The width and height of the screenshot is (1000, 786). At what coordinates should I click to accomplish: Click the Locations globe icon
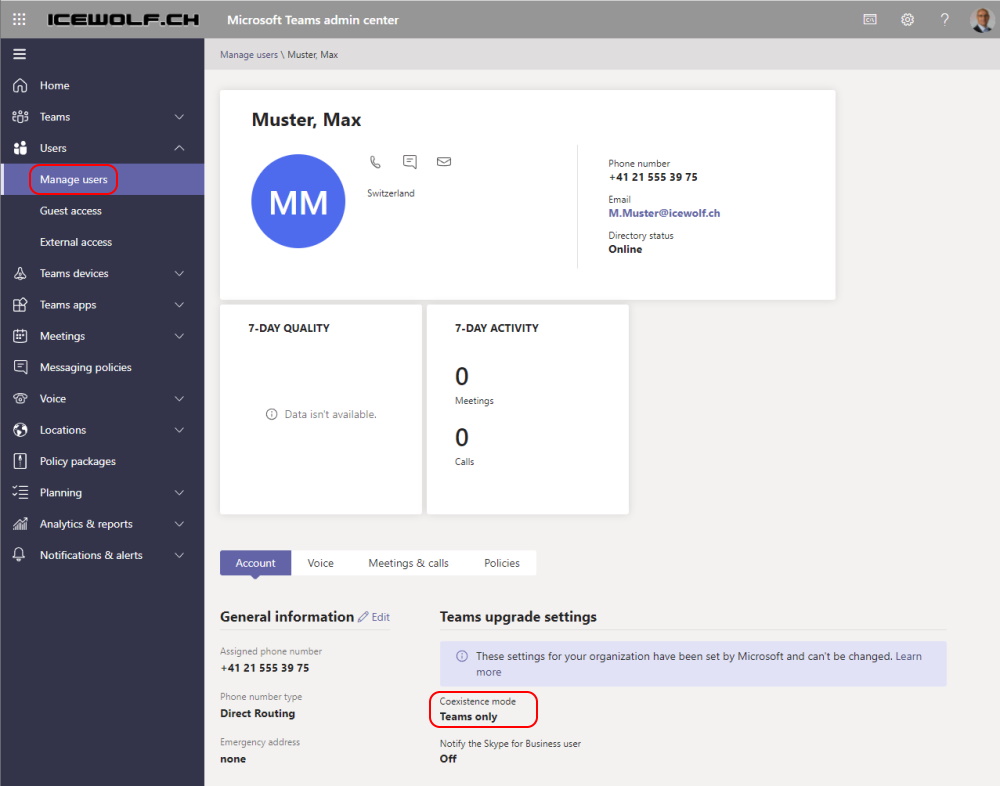pos(20,429)
